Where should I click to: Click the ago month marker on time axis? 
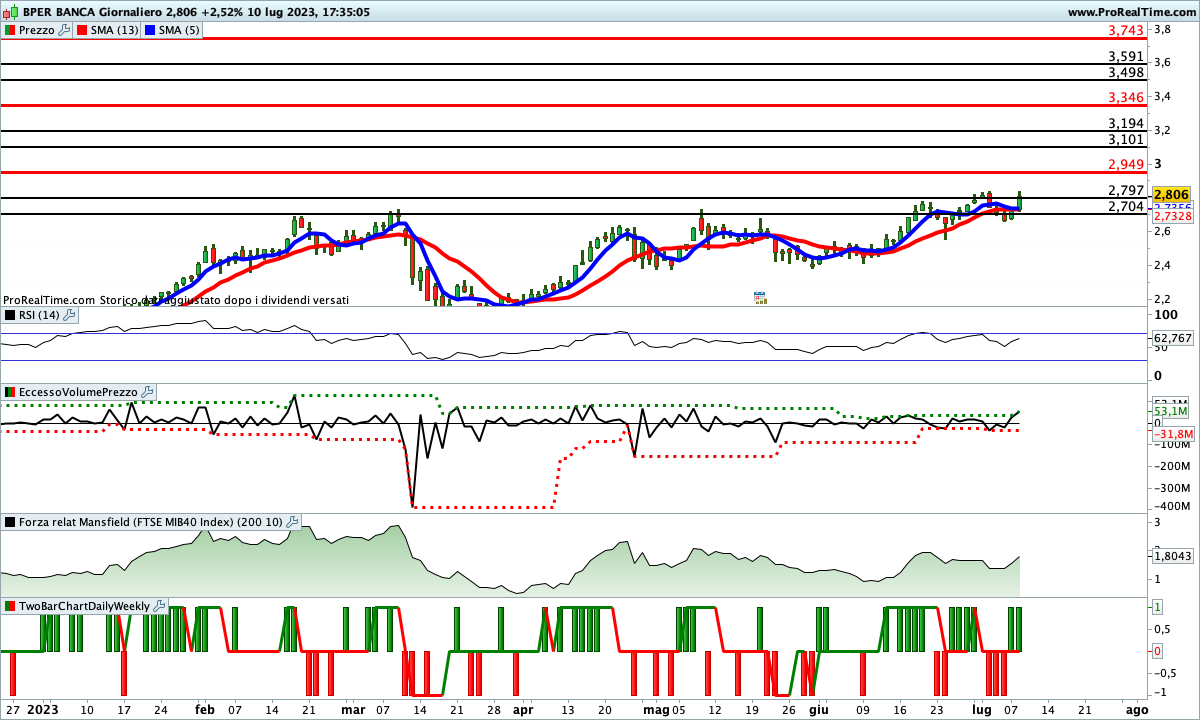pyautogui.click(x=1137, y=709)
